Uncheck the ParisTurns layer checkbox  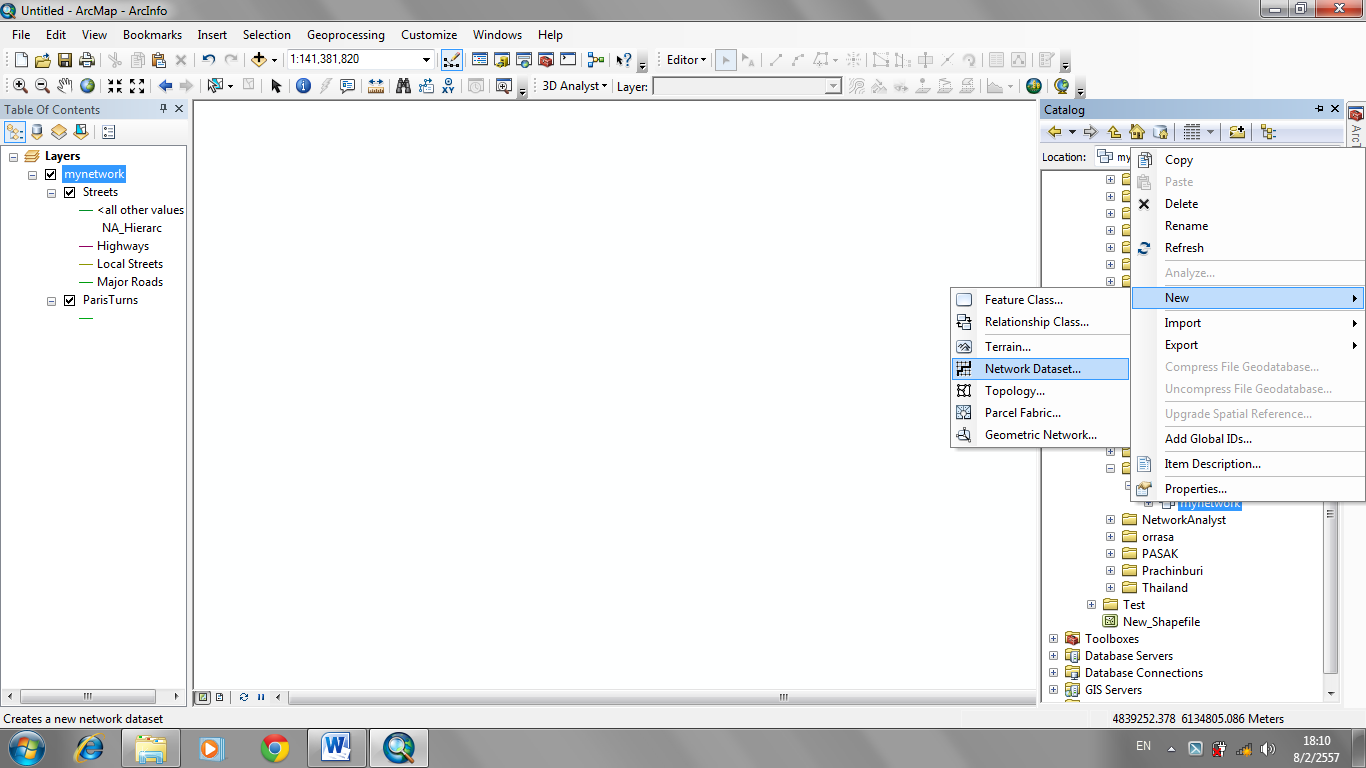[69, 300]
